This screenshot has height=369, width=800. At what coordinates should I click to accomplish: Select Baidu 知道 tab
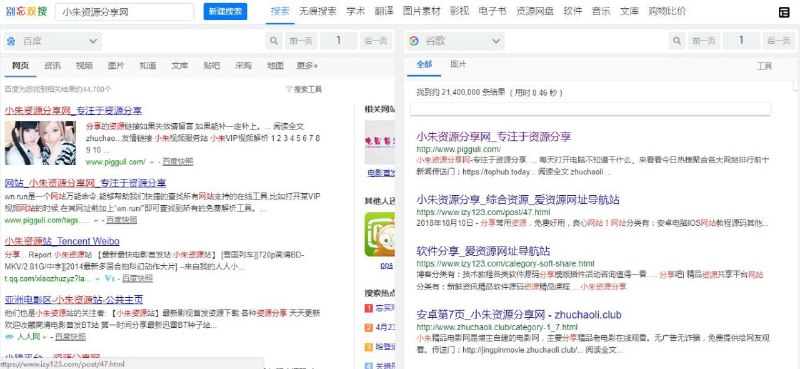[148, 65]
